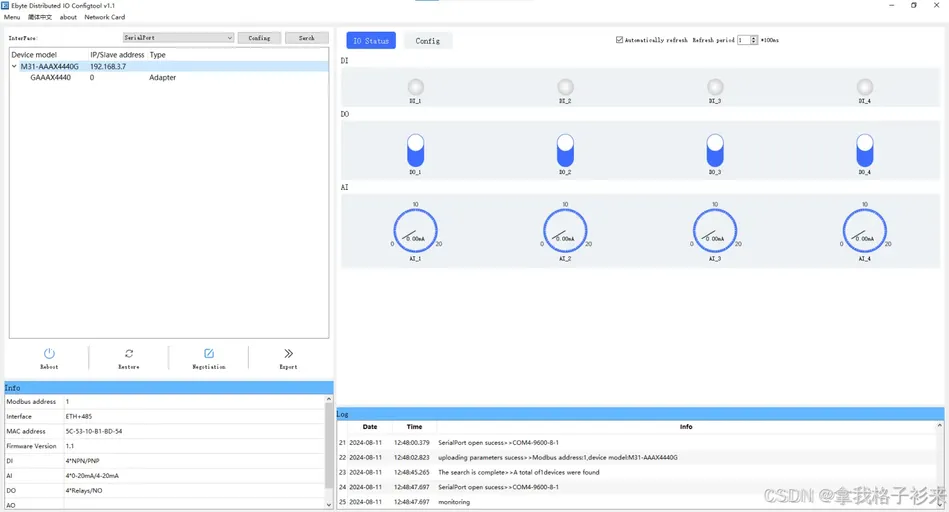Screen dimensions: 949x512
Task: Select the GAAAX4440 adapter row
Action: 169,77
